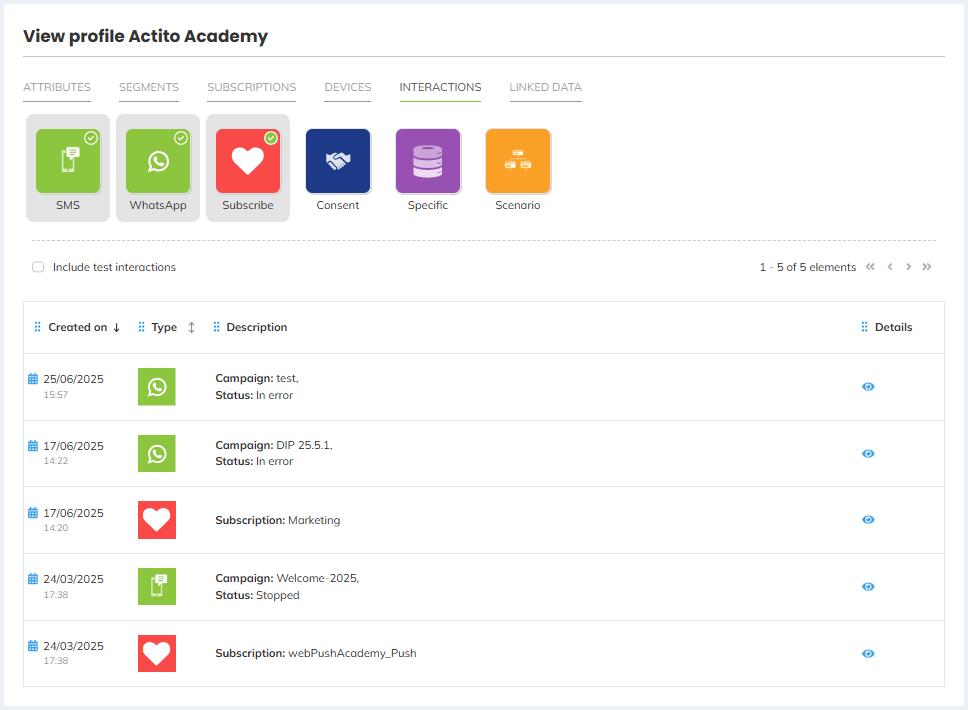Click WhatsApp type icon for DIP 25.5.1
This screenshot has height=710, width=968.
tap(157, 454)
